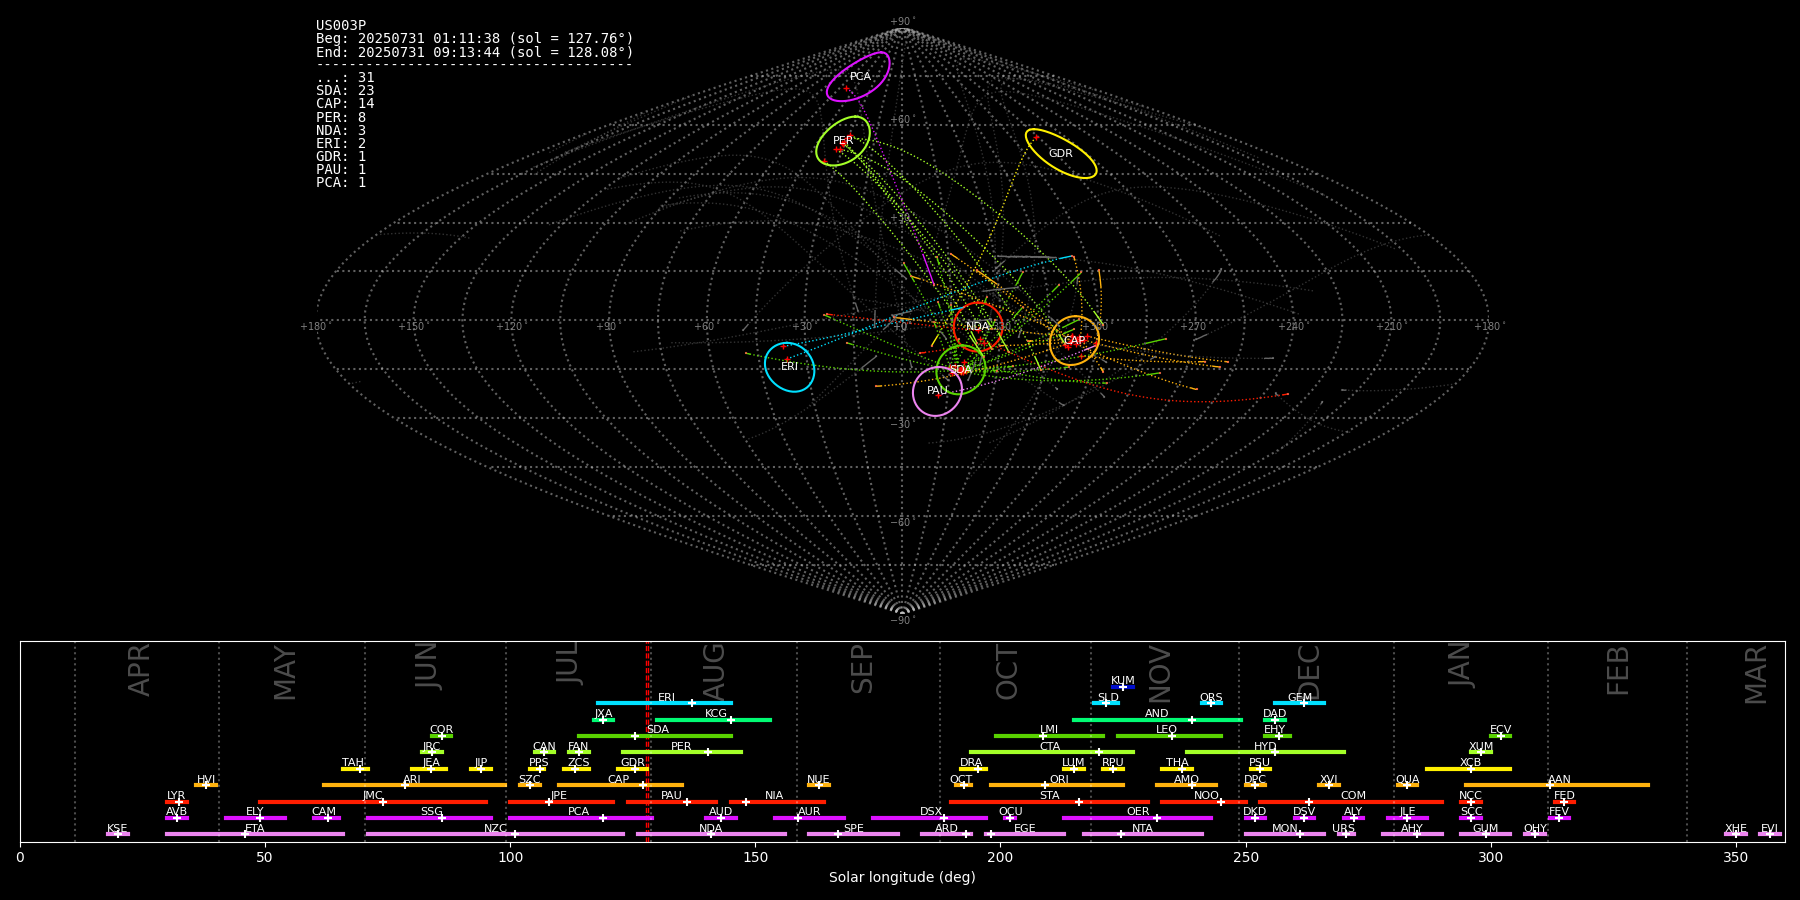This screenshot has width=1800, height=900.
Task: Click the long orange ARI shower bar
Action: point(414,785)
